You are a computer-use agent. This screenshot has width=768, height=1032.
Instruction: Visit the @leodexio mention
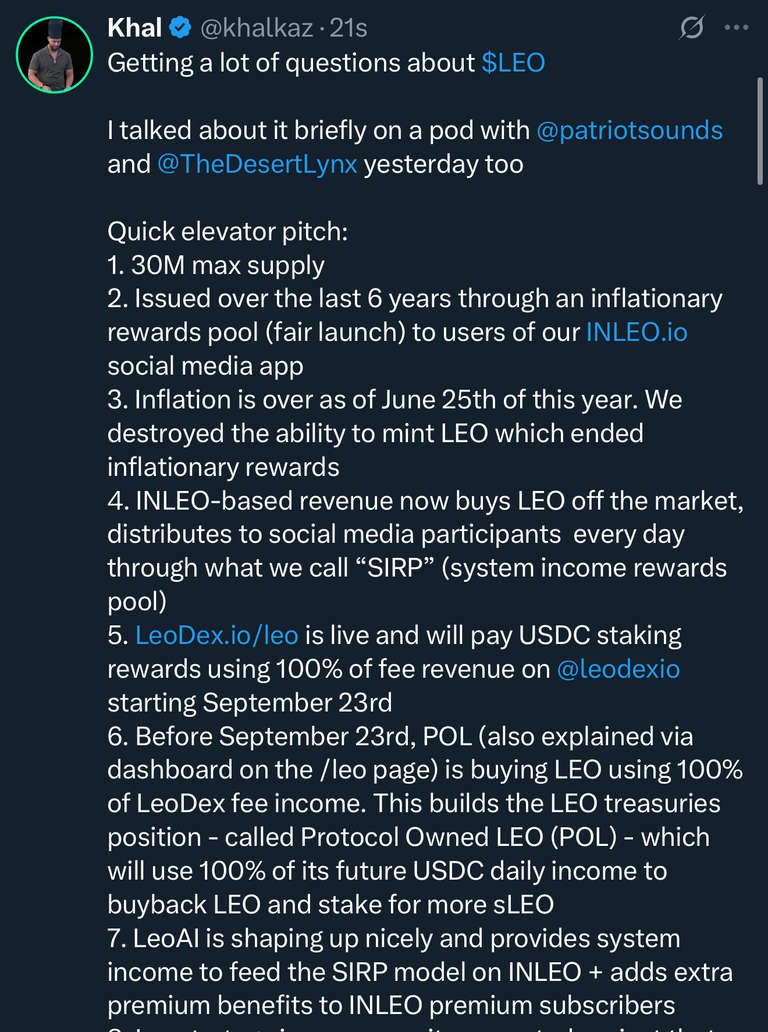point(618,669)
